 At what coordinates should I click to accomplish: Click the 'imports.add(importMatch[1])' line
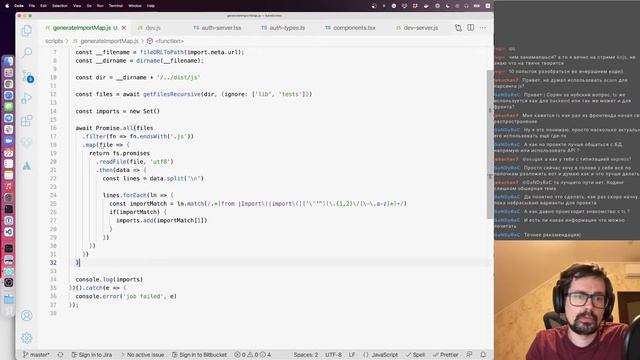click(x=162, y=220)
